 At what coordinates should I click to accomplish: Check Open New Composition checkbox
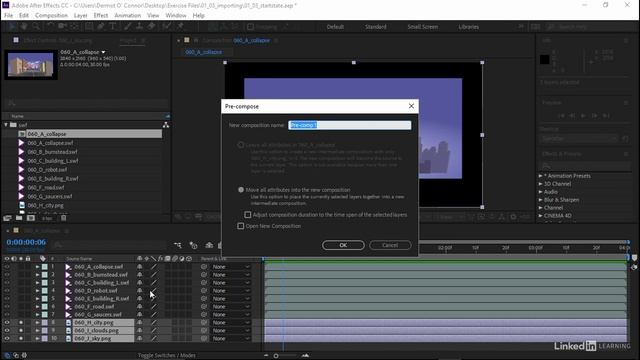click(241, 226)
